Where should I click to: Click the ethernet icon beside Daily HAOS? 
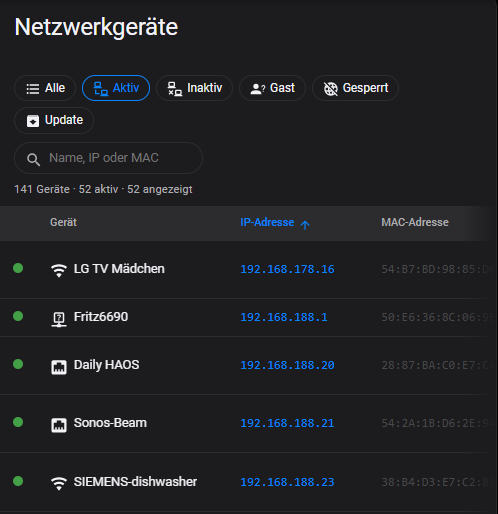click(x=59, y=367)
